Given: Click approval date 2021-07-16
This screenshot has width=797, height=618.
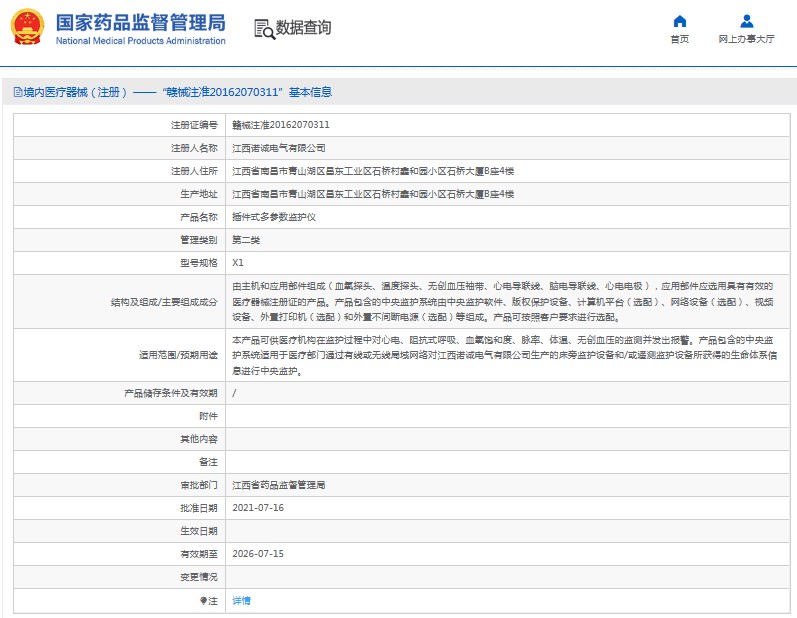Looking at the screenshot, I should tap(258, 508).
